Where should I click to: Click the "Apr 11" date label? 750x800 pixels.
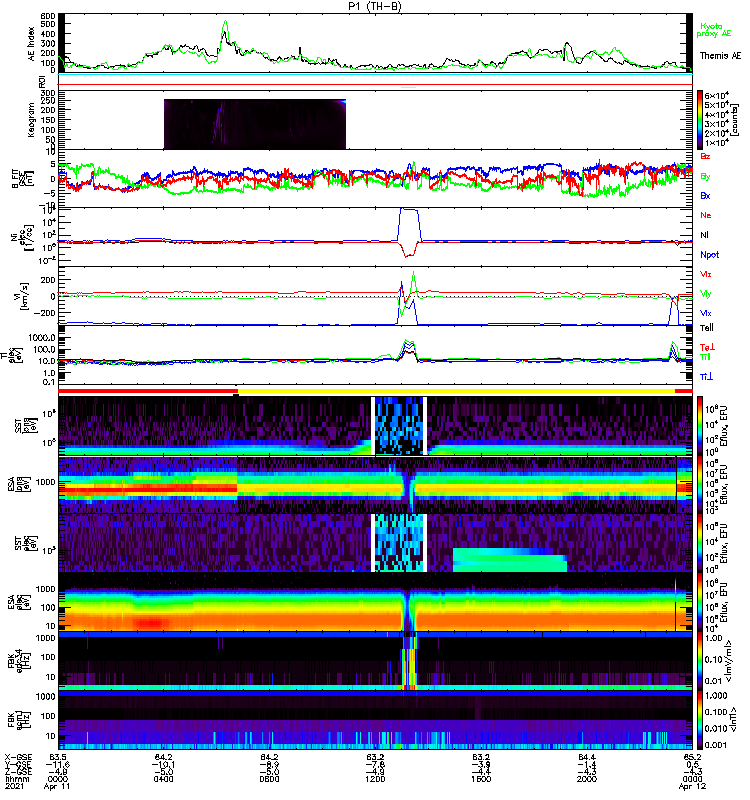pyautogui.click(x=57, y=787)
